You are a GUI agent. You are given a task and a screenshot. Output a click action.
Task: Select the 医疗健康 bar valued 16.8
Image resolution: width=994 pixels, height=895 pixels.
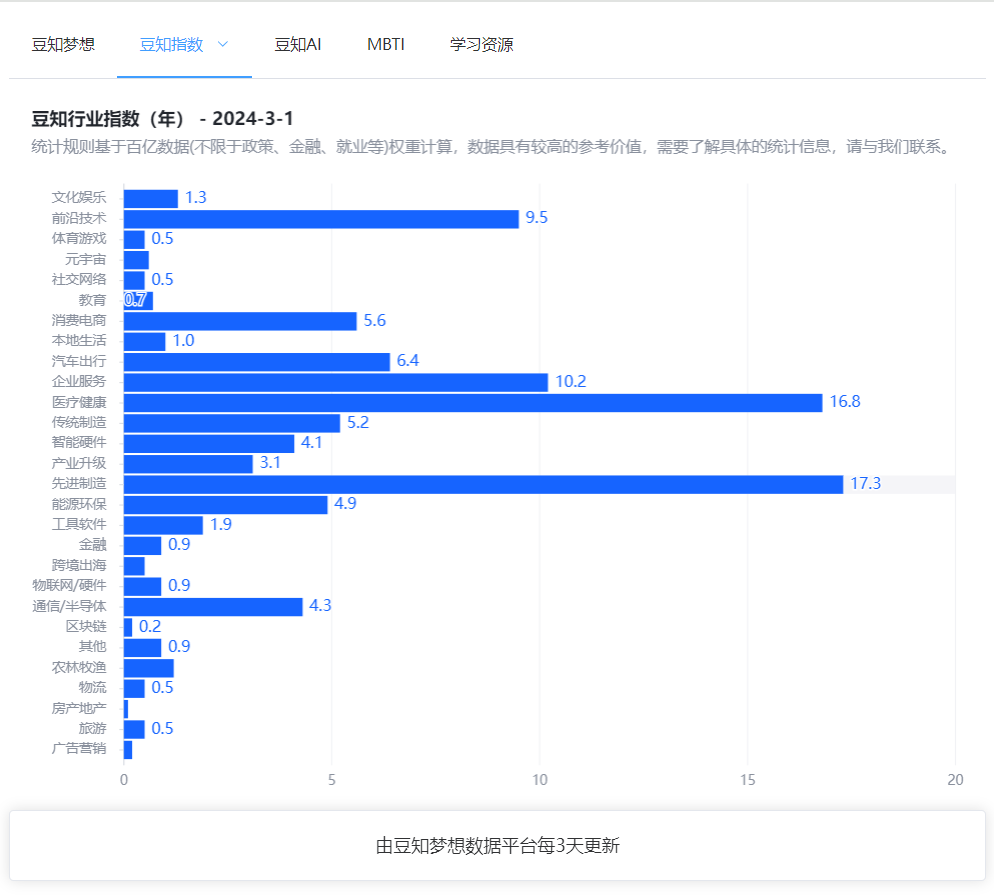click(x=472, y=402)
